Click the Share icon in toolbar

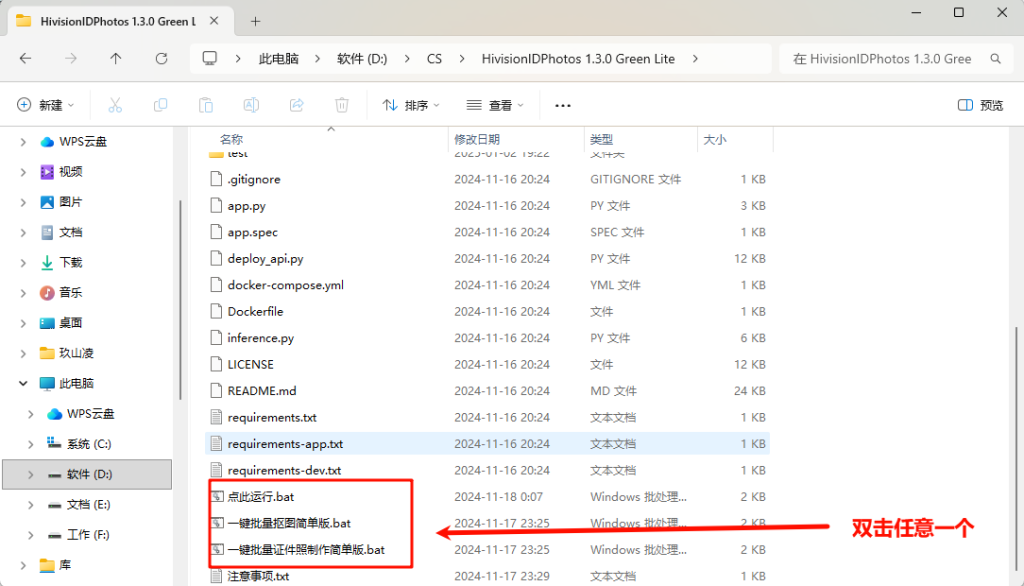coord(297,105)
